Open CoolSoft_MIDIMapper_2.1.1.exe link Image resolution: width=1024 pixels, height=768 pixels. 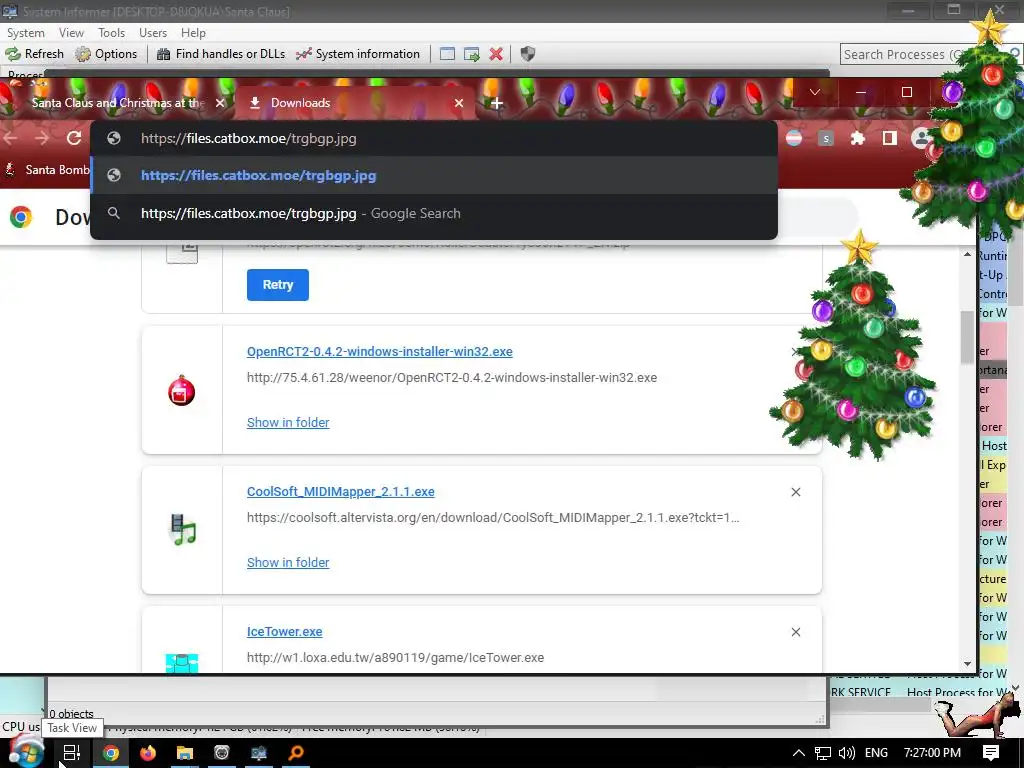tap(340, 492)
